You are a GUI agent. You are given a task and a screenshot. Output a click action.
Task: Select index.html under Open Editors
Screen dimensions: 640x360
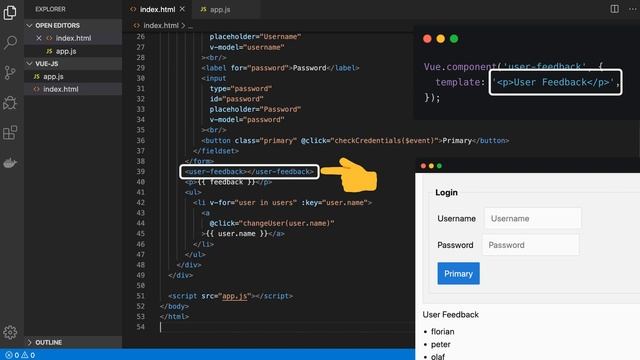pyautogui.click(x=73, y=38)
